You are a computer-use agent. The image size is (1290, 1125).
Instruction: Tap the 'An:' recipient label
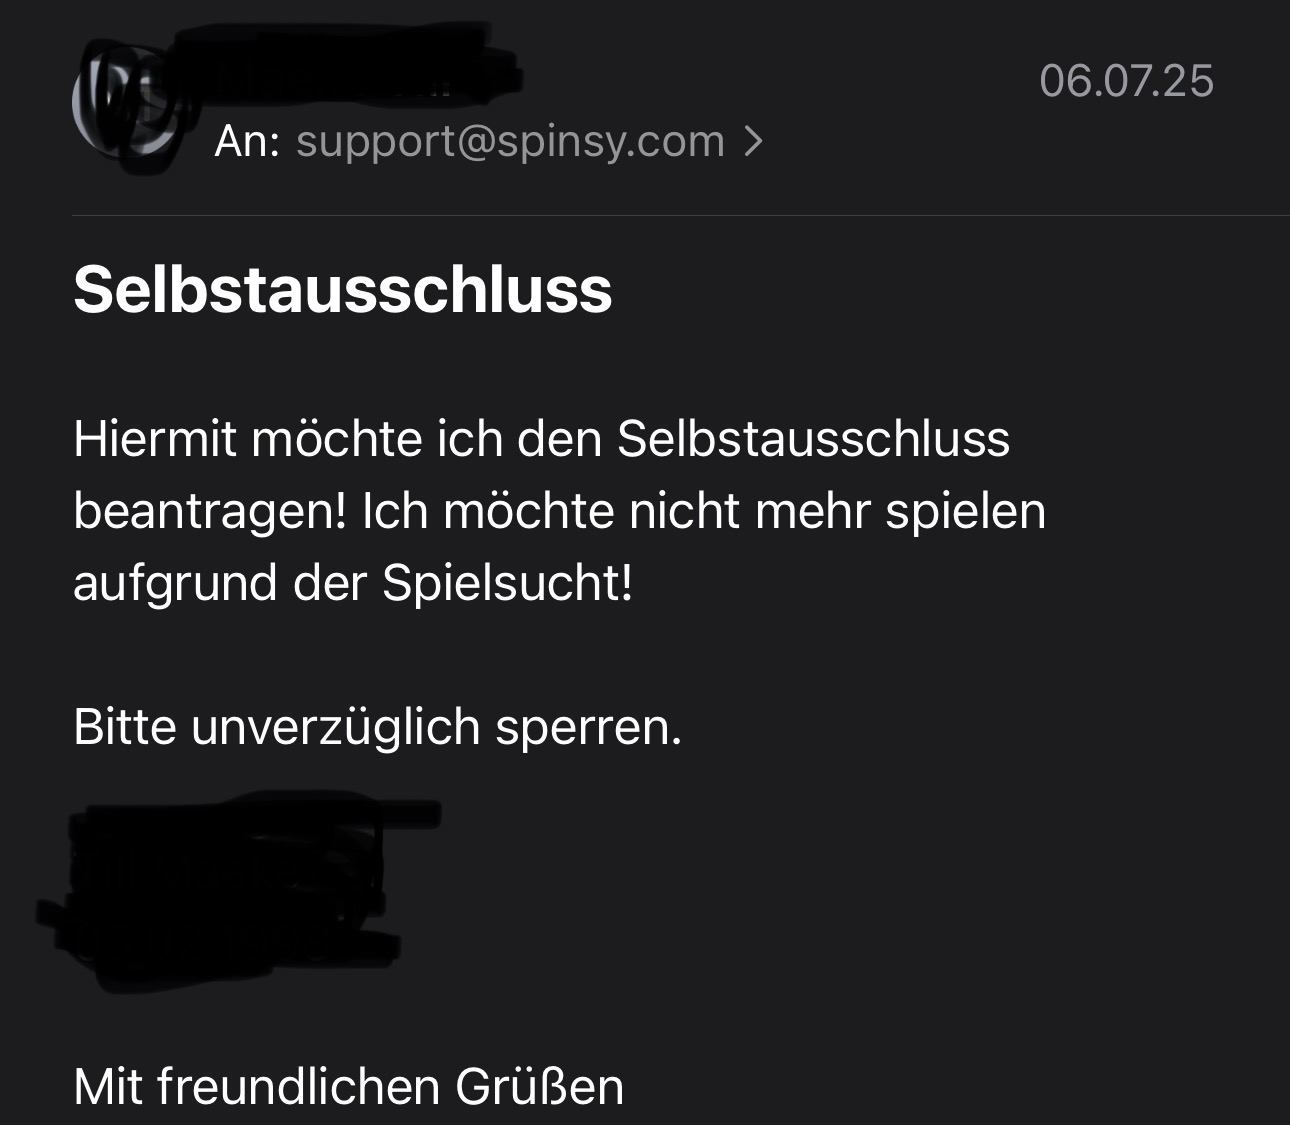[x=246, y=141]
